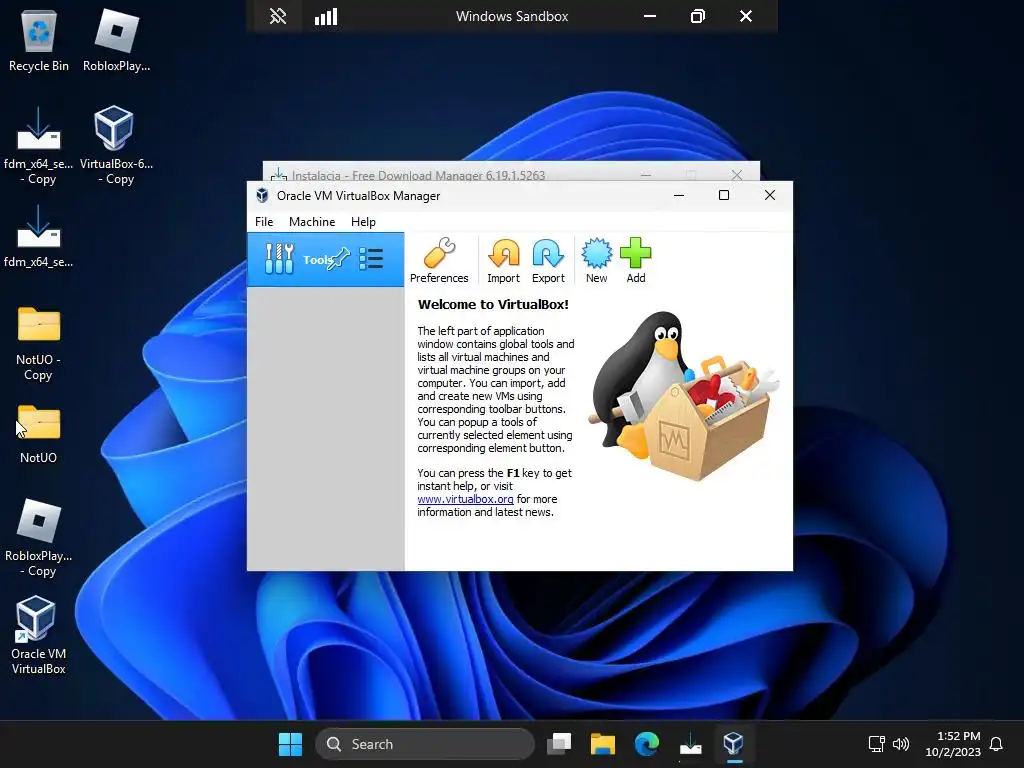The image size is (1024, 768).
Task: Open File Explorer from taskbar
Action: 603,744
